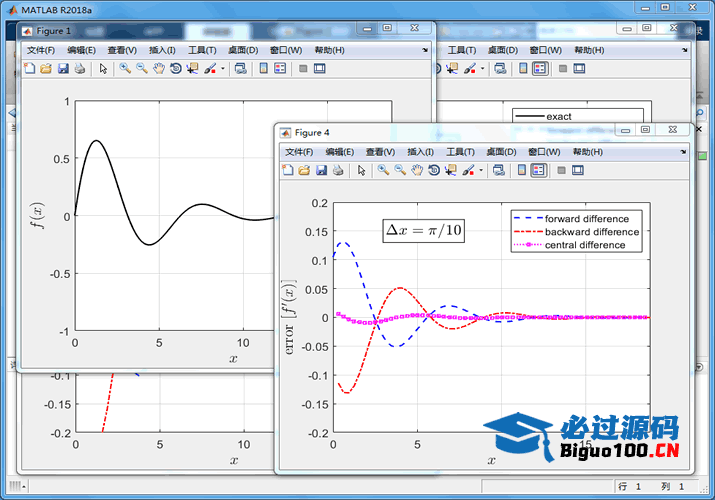
Task: Click Save icon in Figure 4 toolbar
Action: (x=321, y=171)
